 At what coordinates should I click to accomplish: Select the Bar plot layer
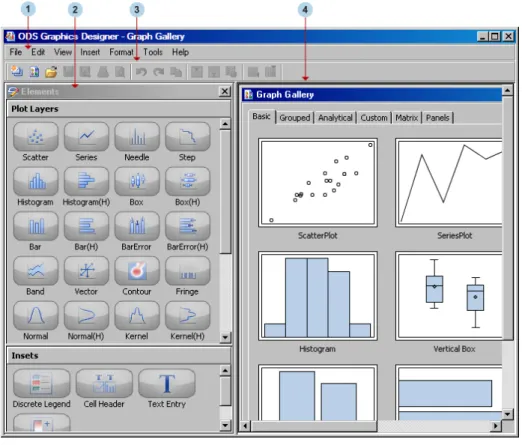pyautogui.click(x=36, y=226)
